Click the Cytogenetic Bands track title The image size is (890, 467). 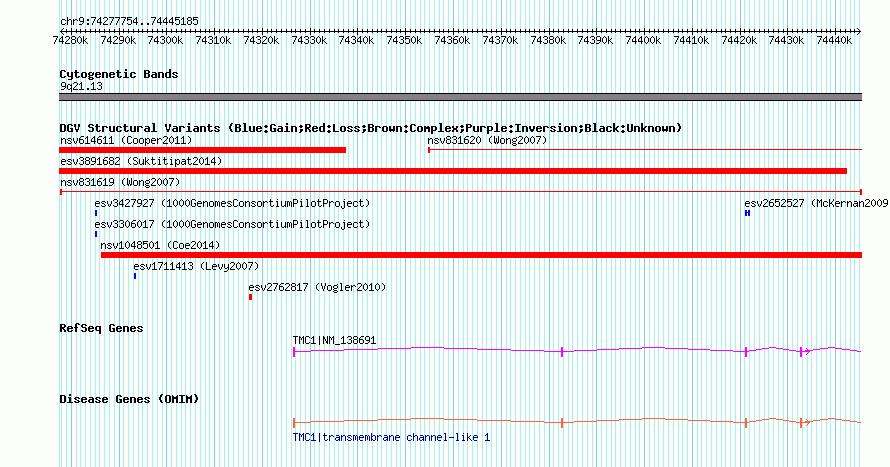[x=119, y=74]
